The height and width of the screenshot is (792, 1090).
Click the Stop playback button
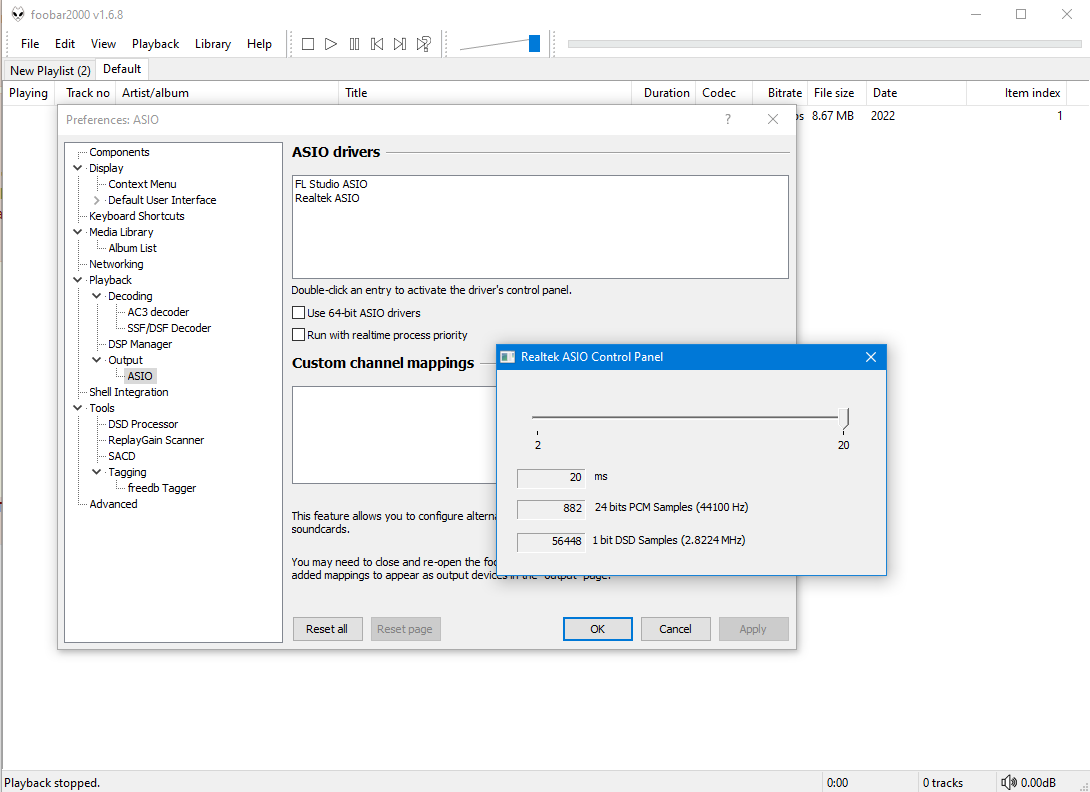(x=308, y=44)
